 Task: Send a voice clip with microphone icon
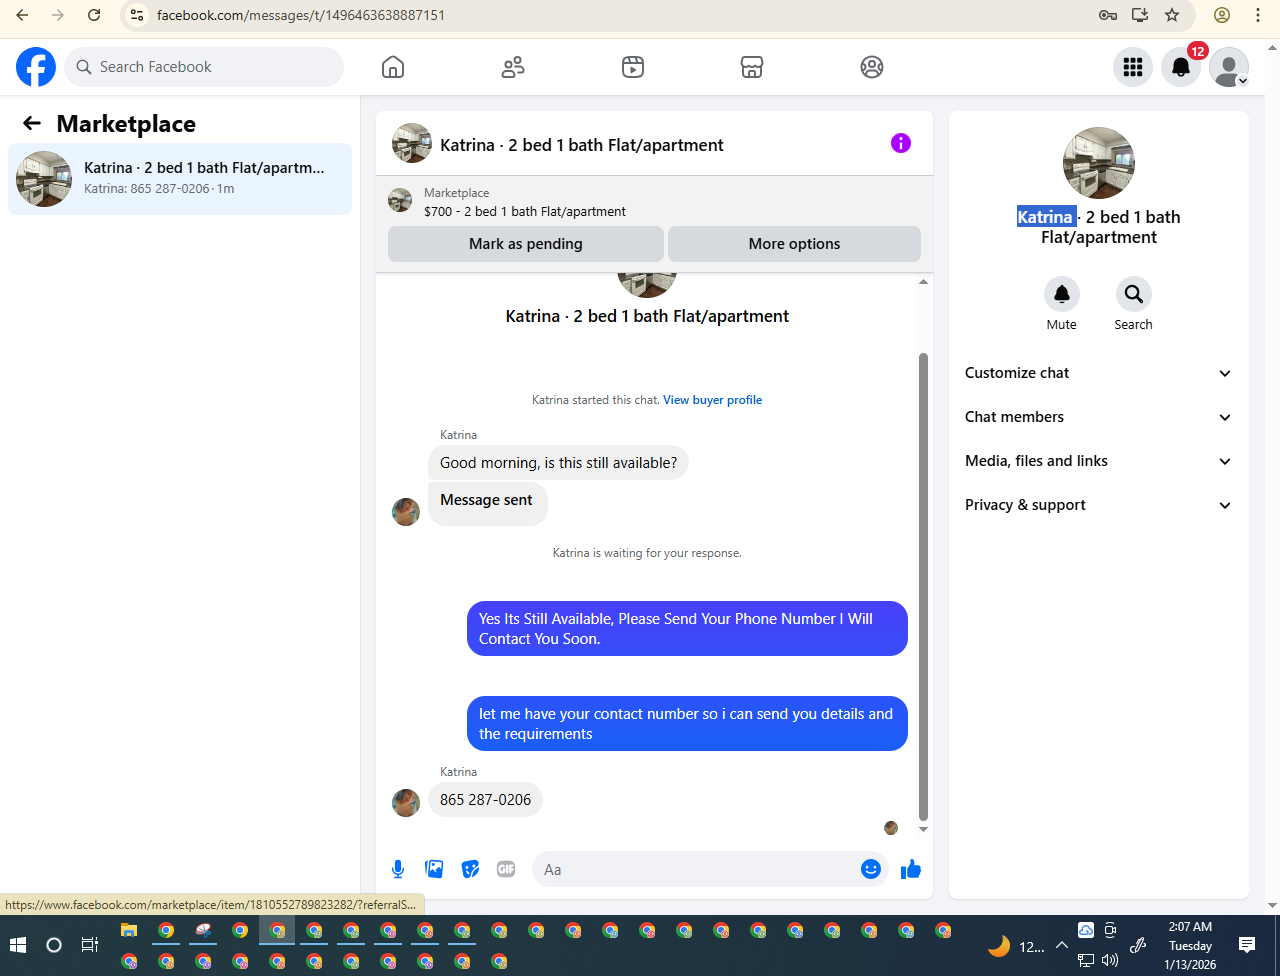point(398,869)
